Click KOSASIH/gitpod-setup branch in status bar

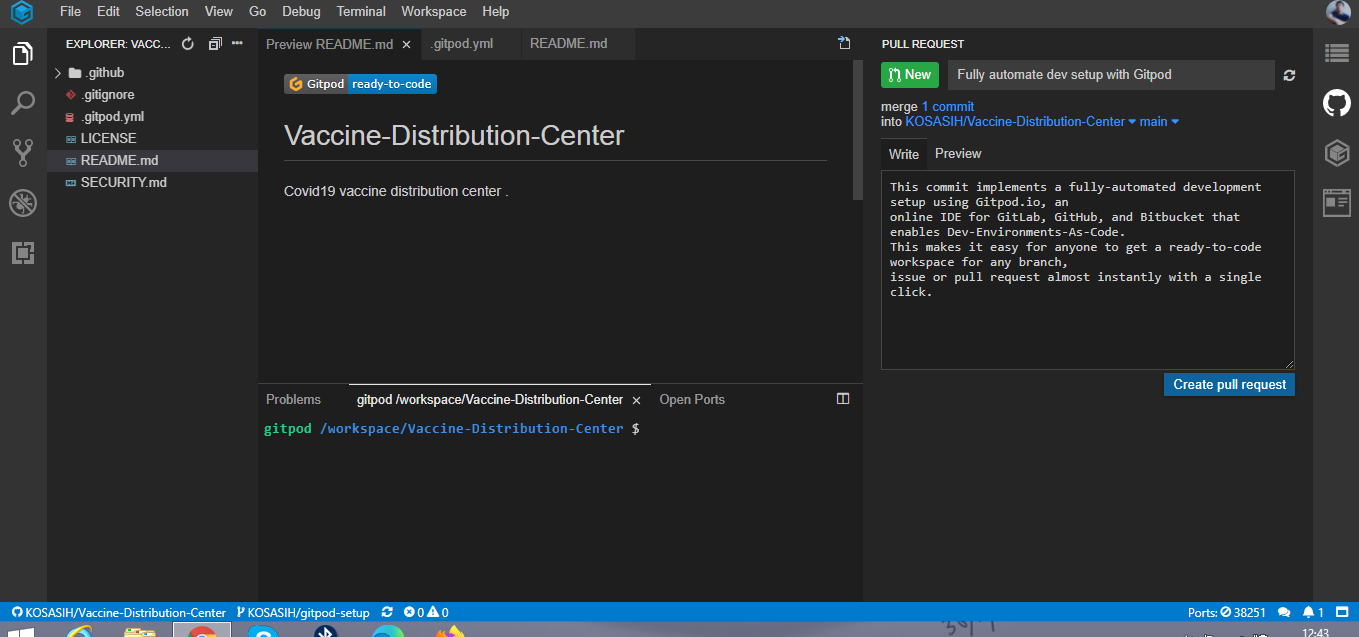click(303, 612)
